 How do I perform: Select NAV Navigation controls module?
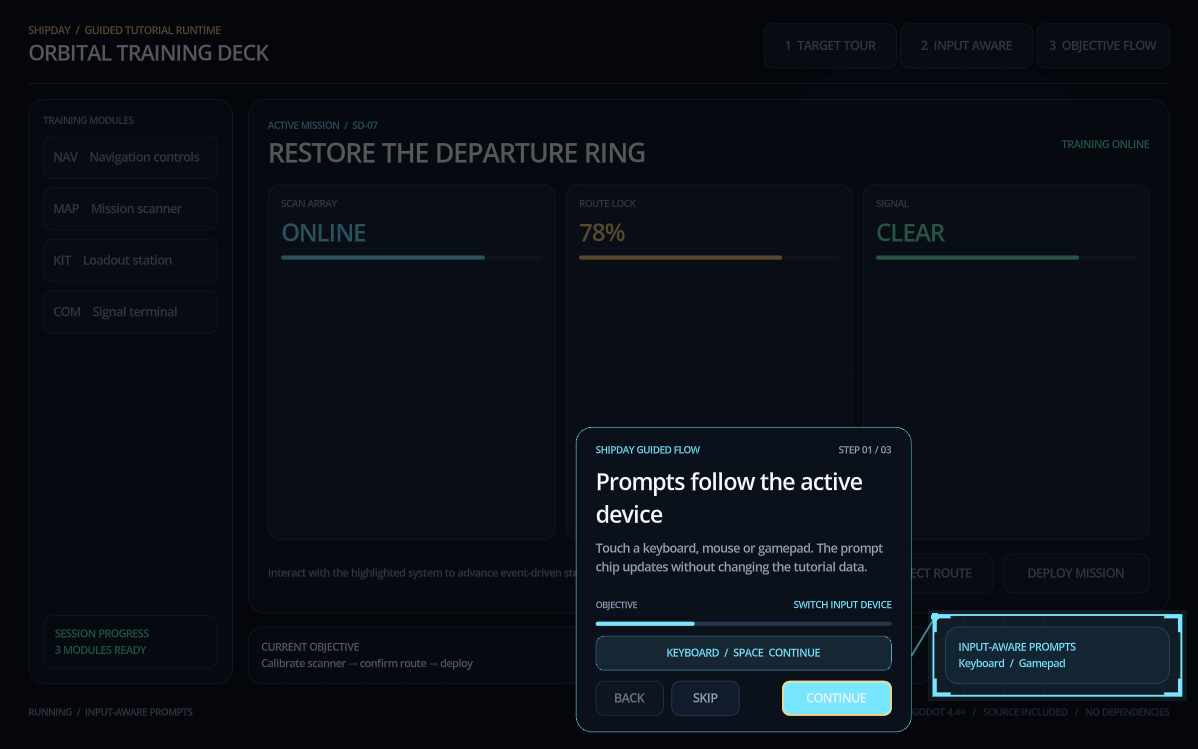[131, 157]
